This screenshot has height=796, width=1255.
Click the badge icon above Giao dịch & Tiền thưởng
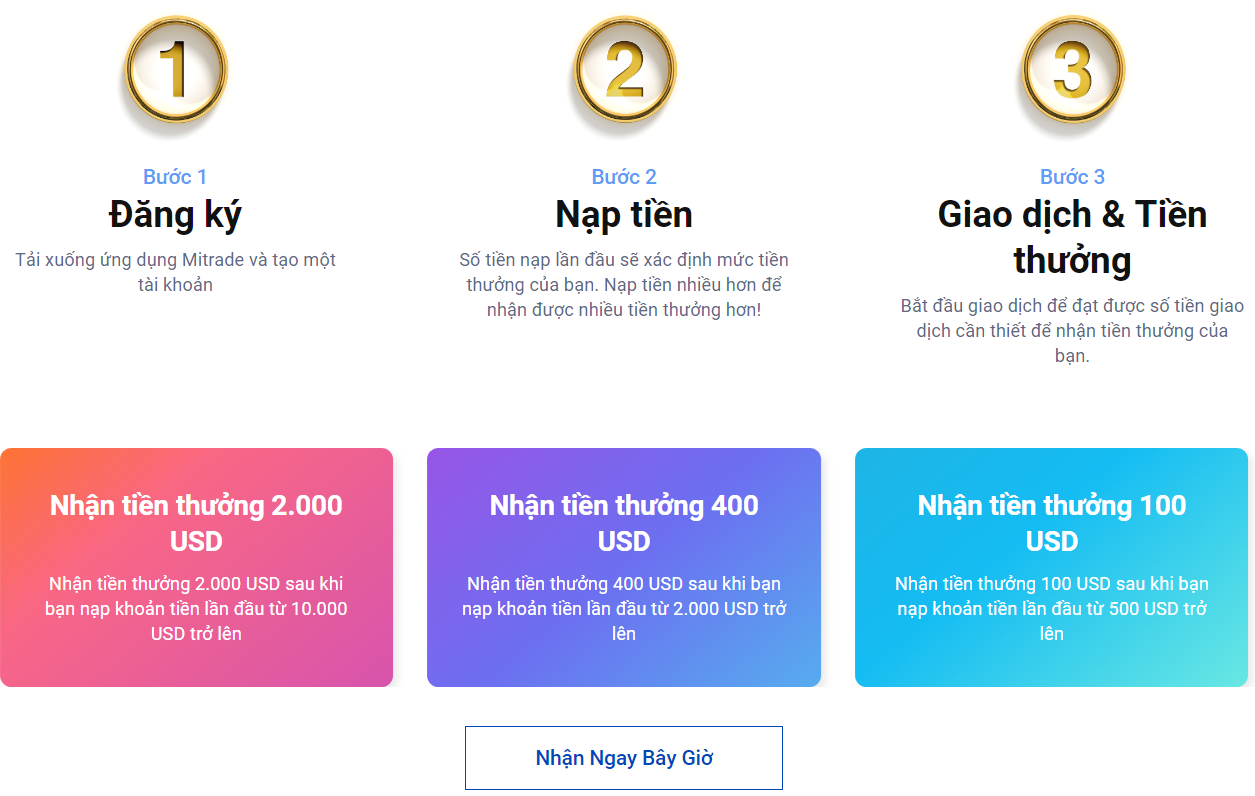point(1071,68)
